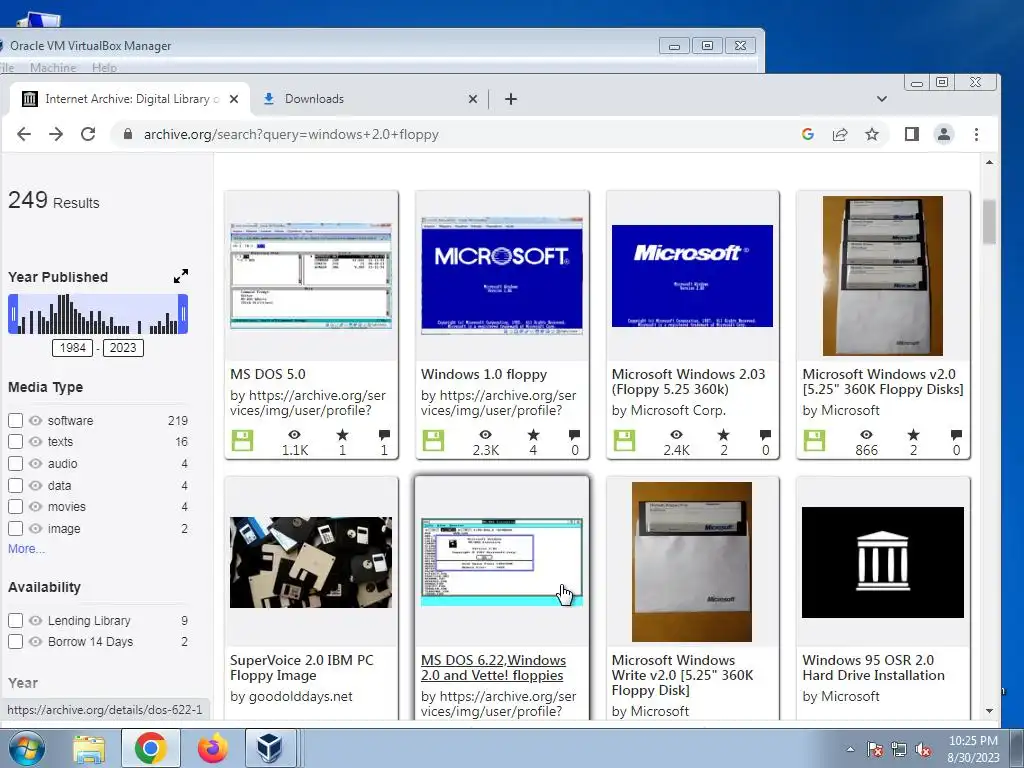
Task: Open SuperVoice 2.0 IBM PC Floppy Image title
Action: tap(302, 667)
